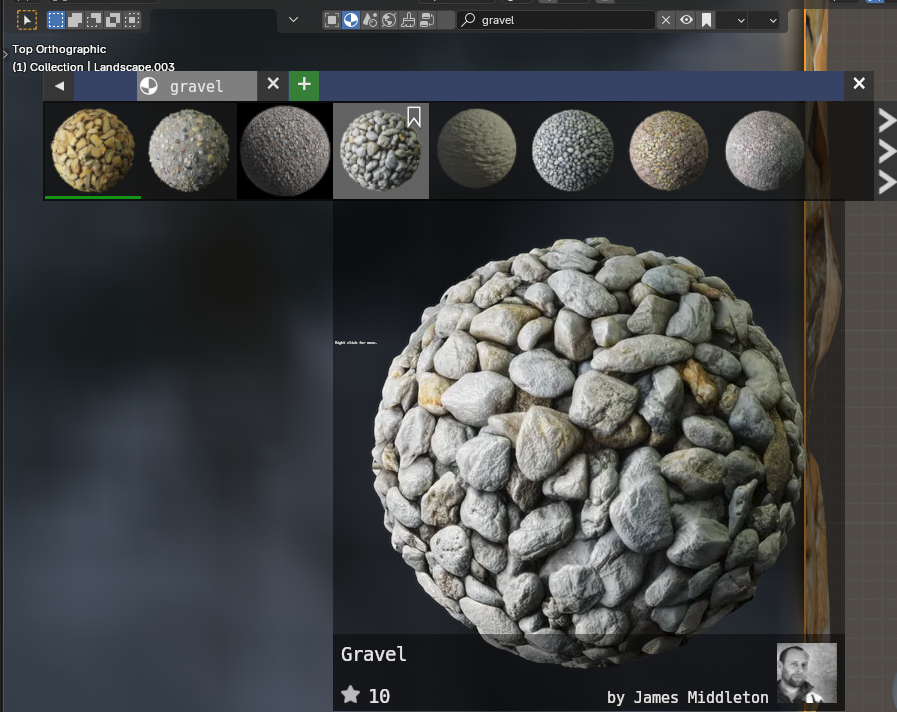897x712 pixels.
Task: Click the 10 star rating
Action: click(x=367, y=696)
